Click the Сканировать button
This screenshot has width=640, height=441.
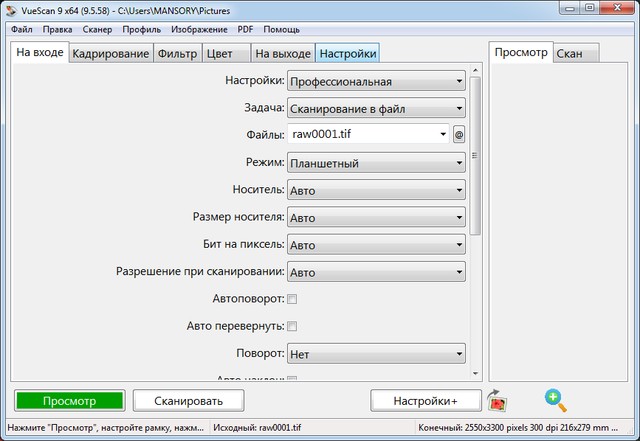tap(189, 401)
